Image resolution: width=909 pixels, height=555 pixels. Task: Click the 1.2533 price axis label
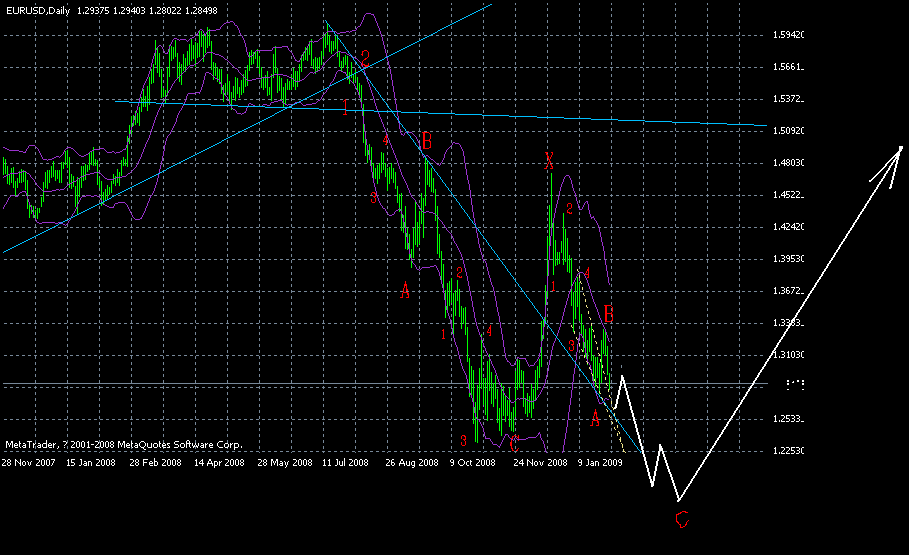tap(788, 419)
